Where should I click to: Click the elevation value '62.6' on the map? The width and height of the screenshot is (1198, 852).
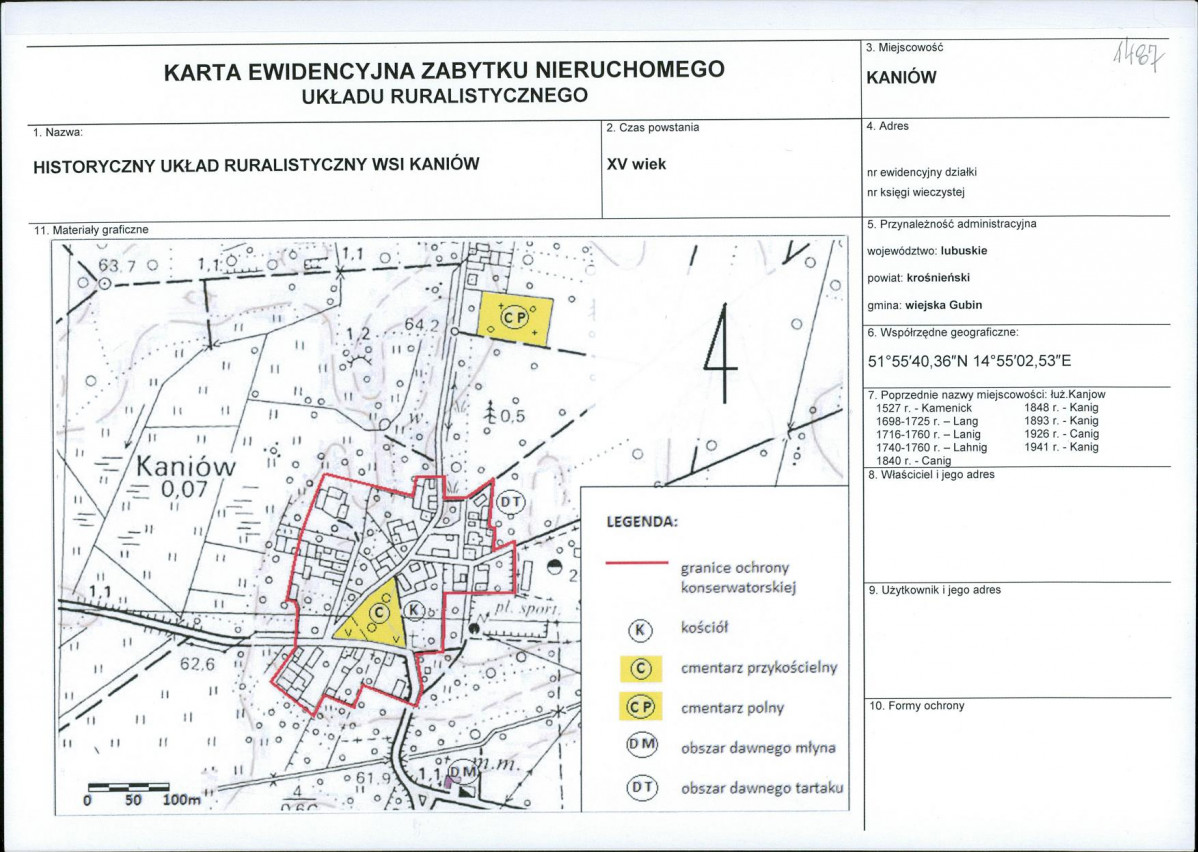[197, 665]
